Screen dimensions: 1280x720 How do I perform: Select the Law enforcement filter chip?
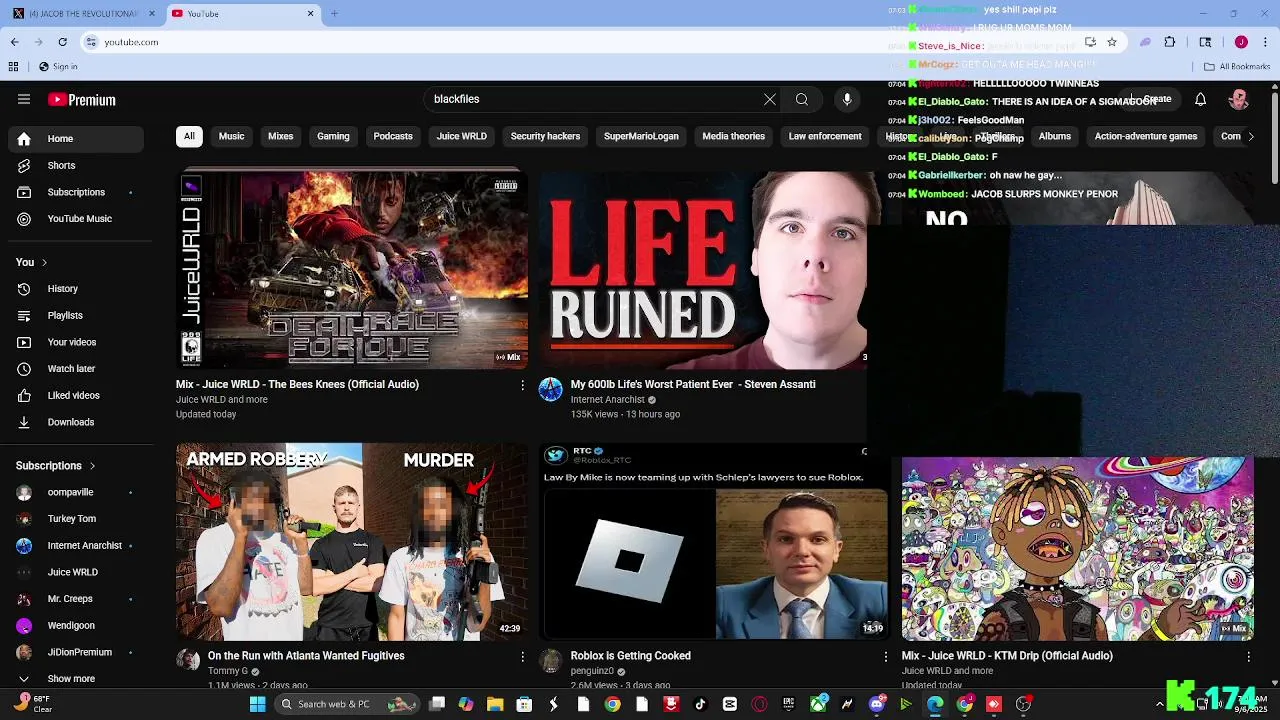pyautogui.click(x=825, y=136)
